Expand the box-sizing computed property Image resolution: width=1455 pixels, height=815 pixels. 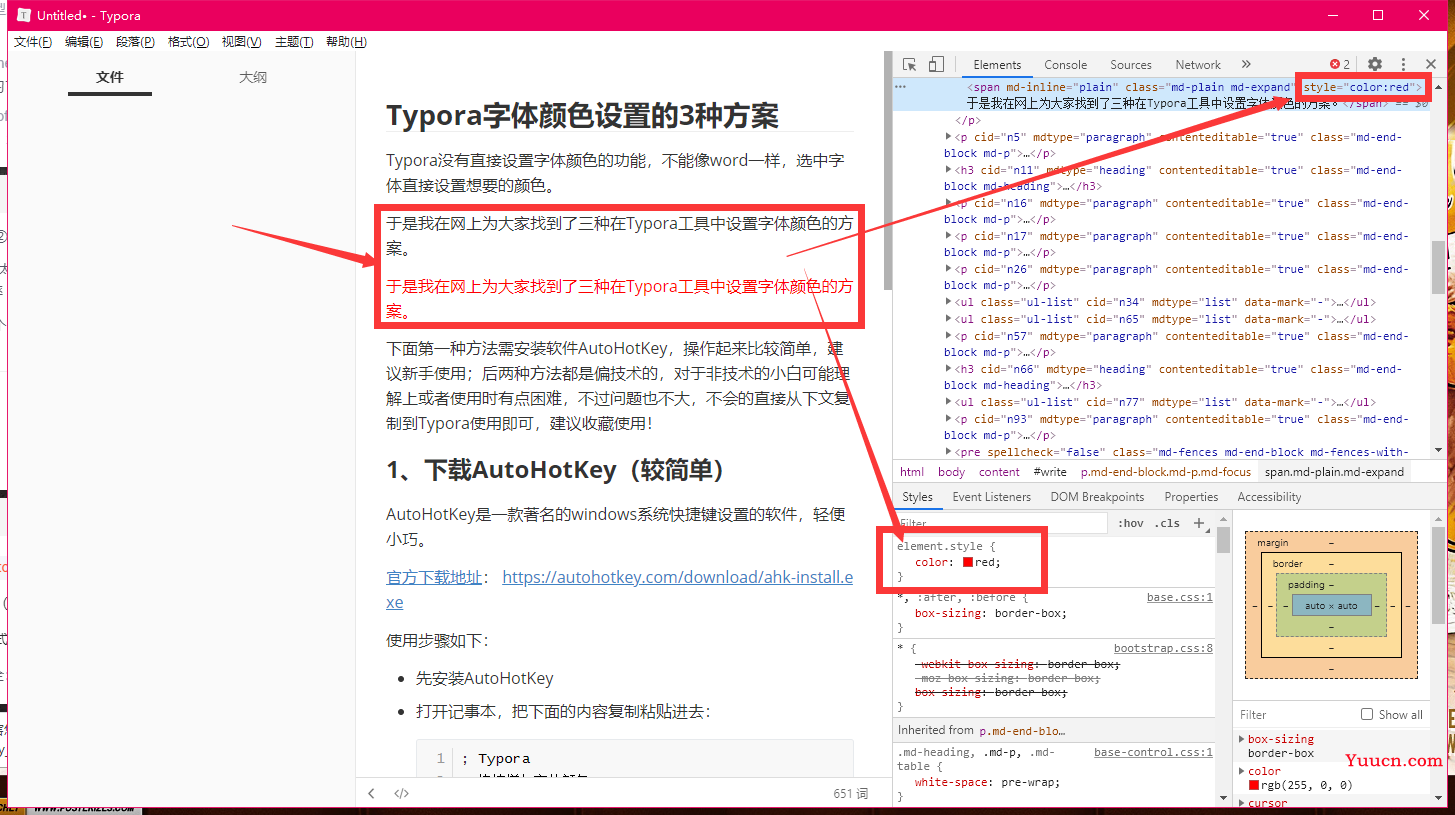(x=1242, y=739)
